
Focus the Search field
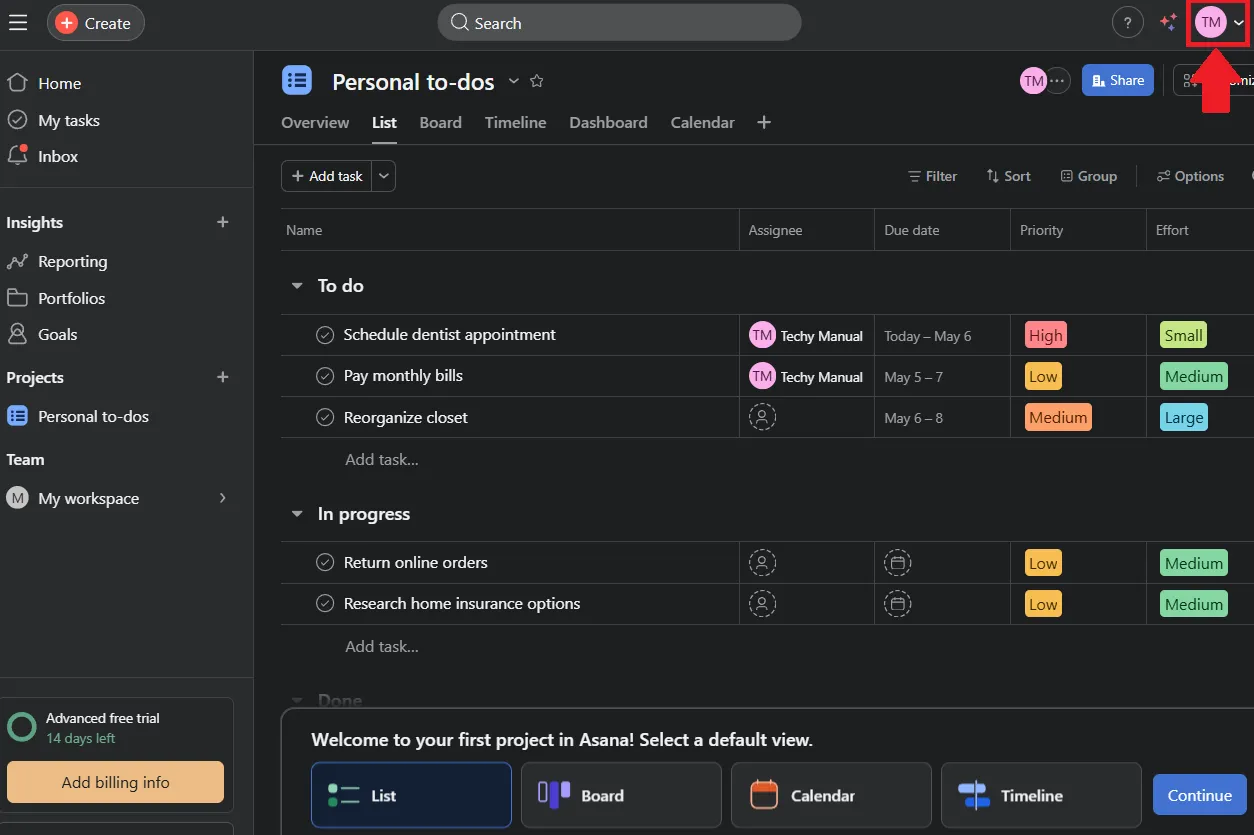pyautogui.click(x=619, y=23)
